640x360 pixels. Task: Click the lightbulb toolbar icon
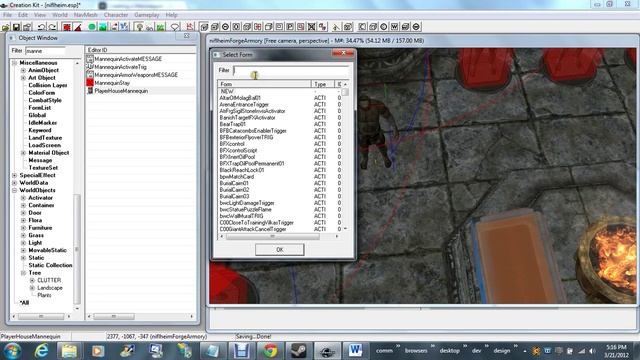click(139, 27)
